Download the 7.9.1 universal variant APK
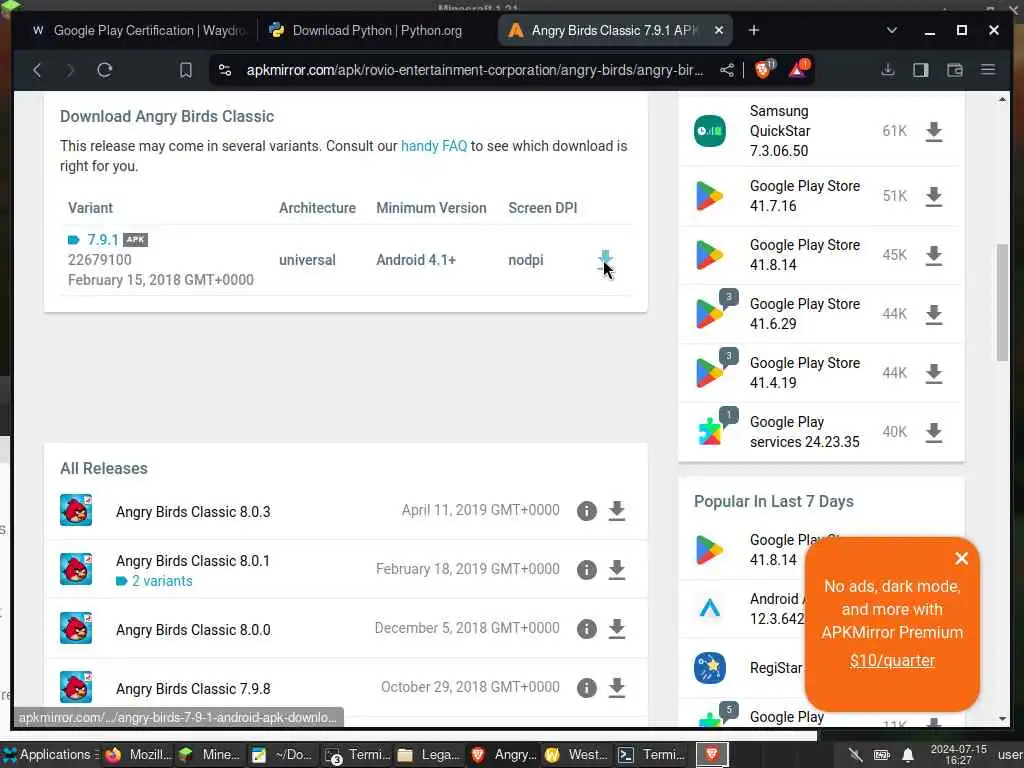1024x768 pixels. pos(605,261)
